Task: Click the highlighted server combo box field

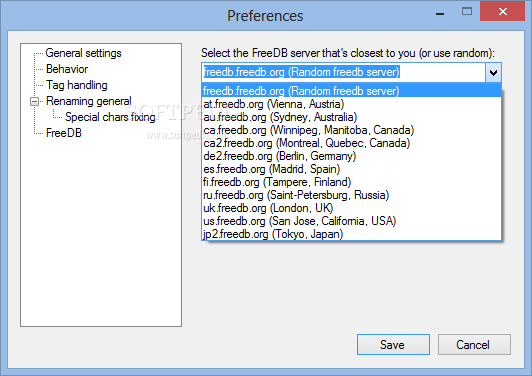Action: coord(343,72)
